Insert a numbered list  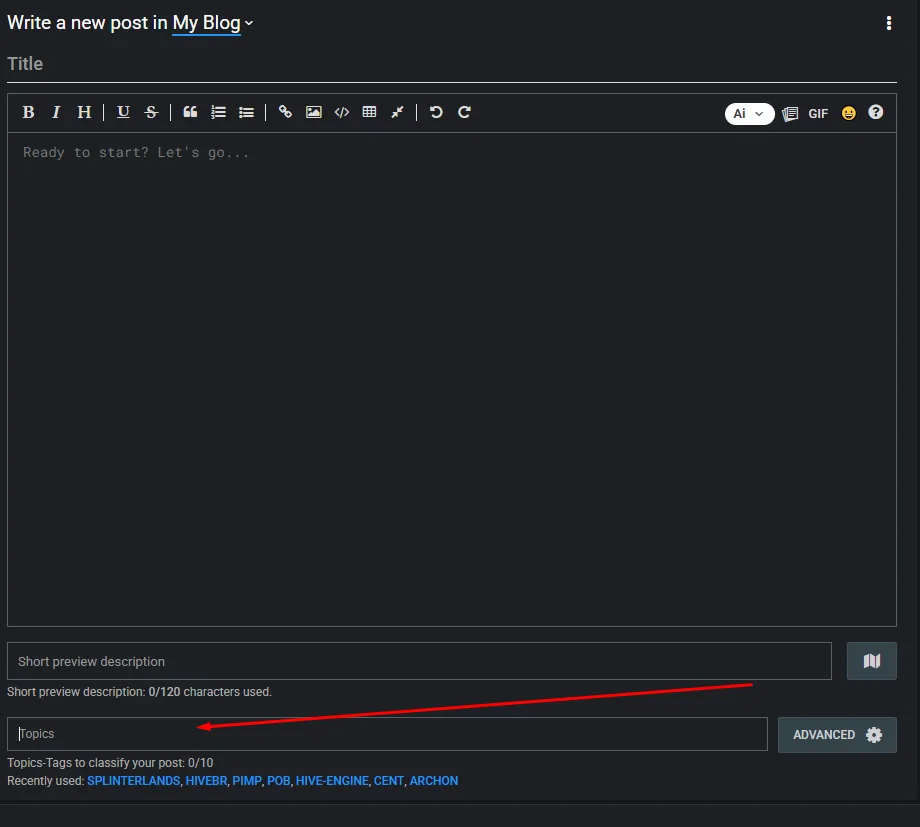218,112
